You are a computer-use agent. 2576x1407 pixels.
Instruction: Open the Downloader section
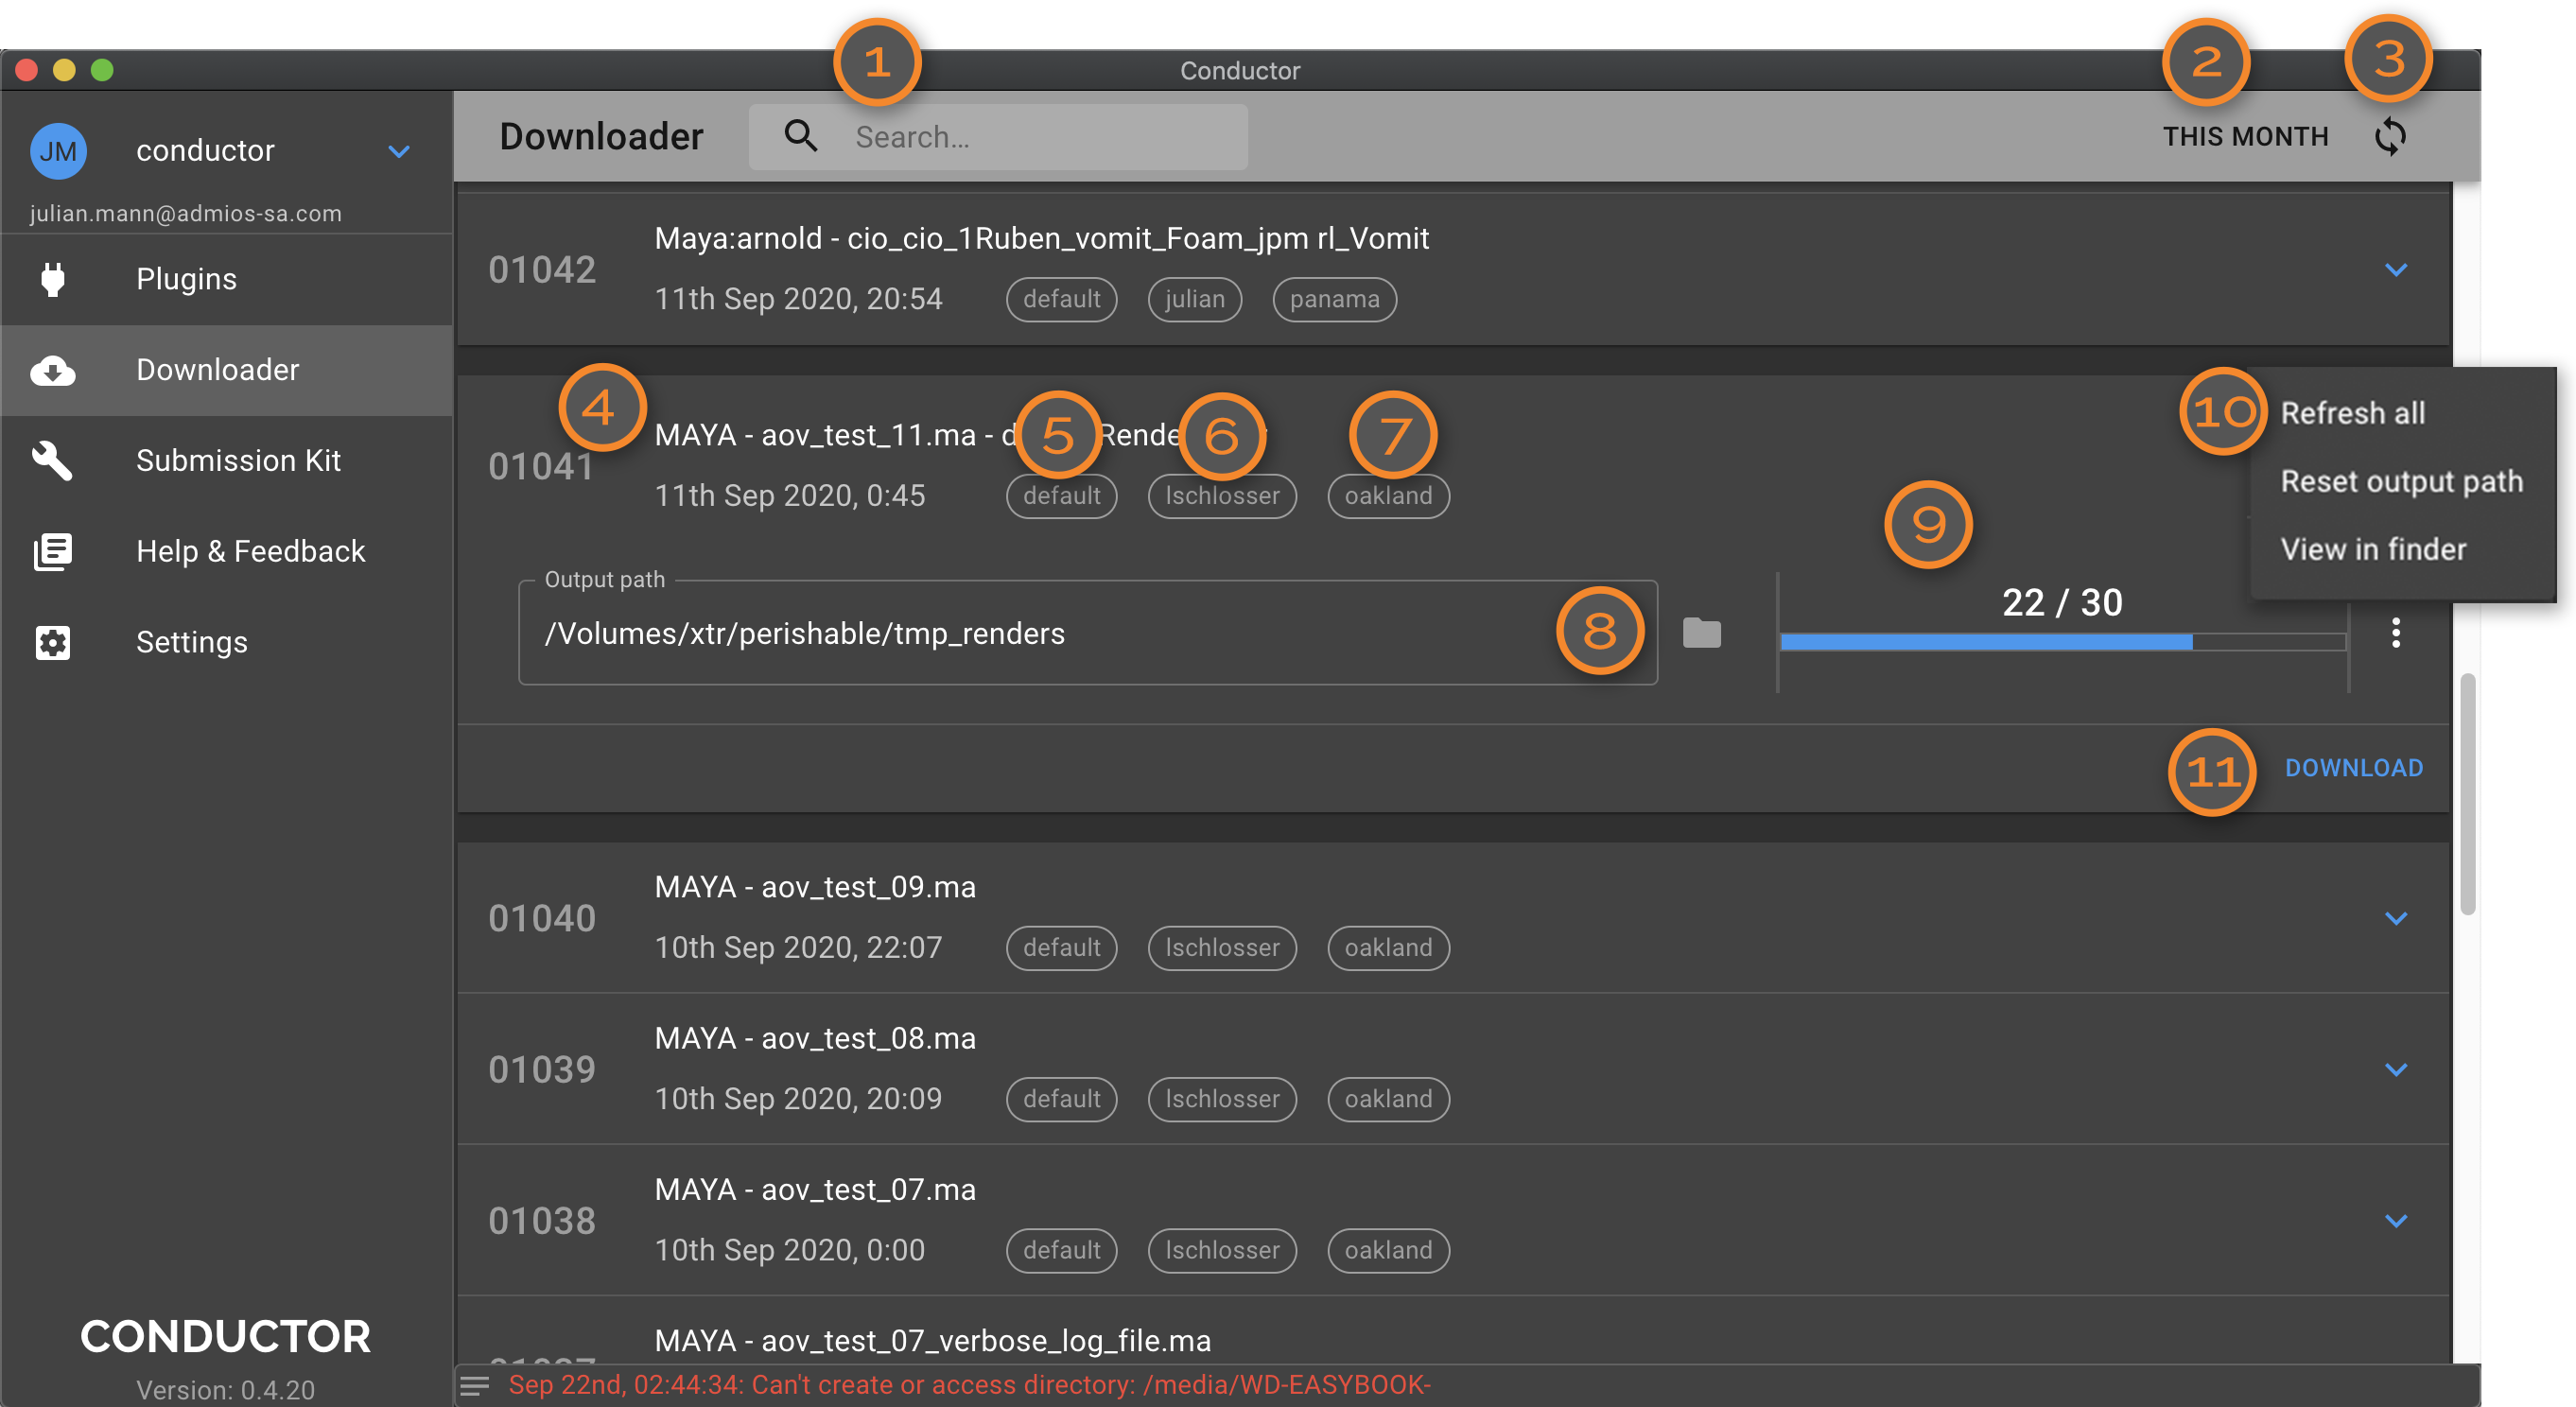227,370
